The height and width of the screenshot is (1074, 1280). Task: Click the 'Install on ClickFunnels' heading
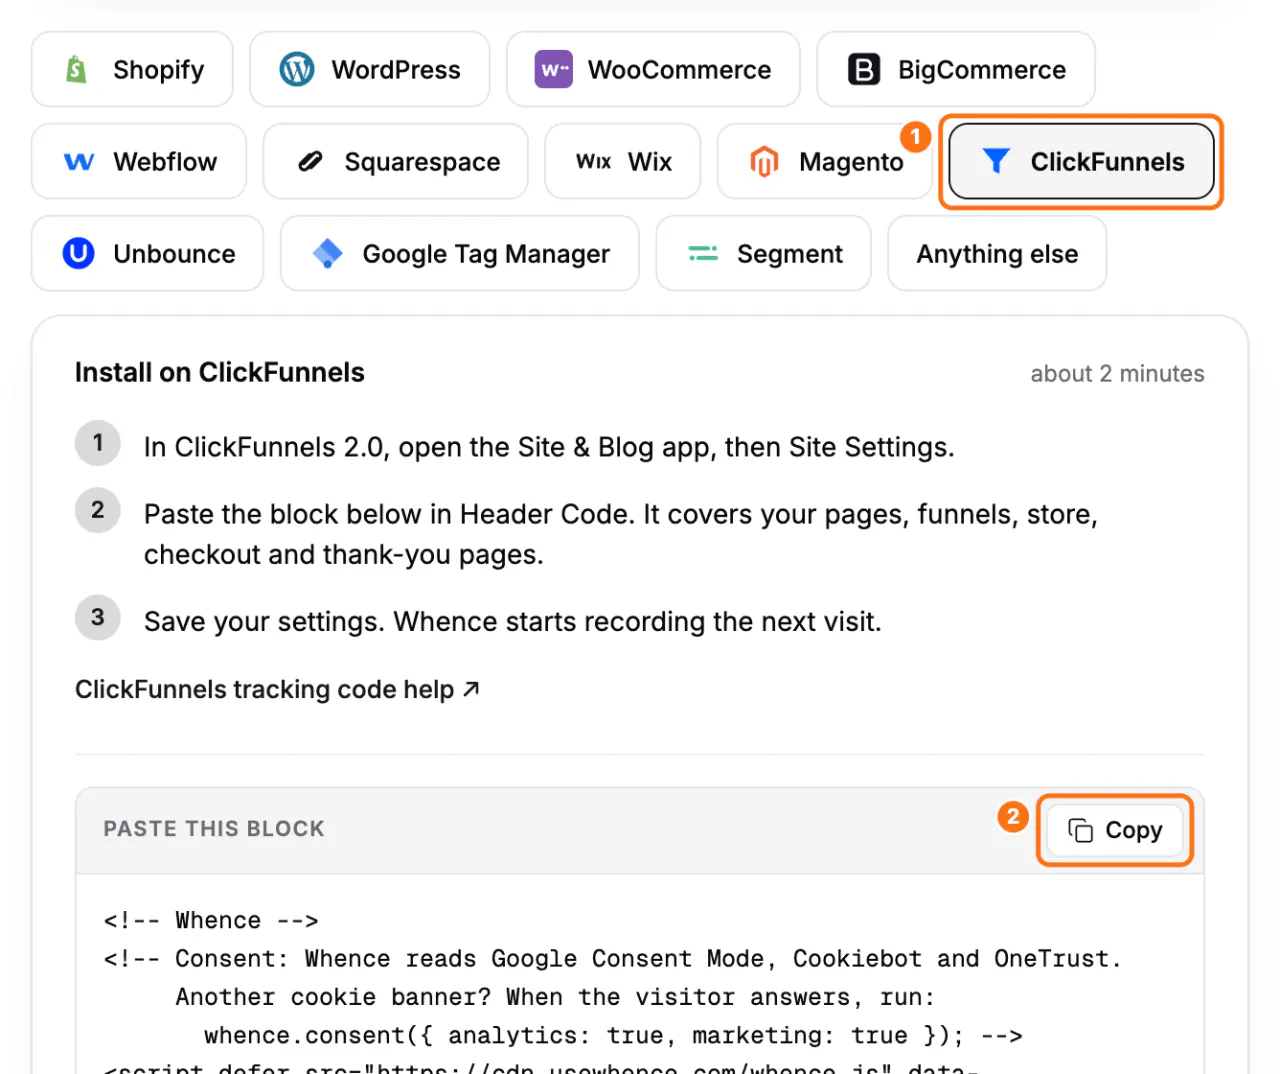tap(220, 372)
